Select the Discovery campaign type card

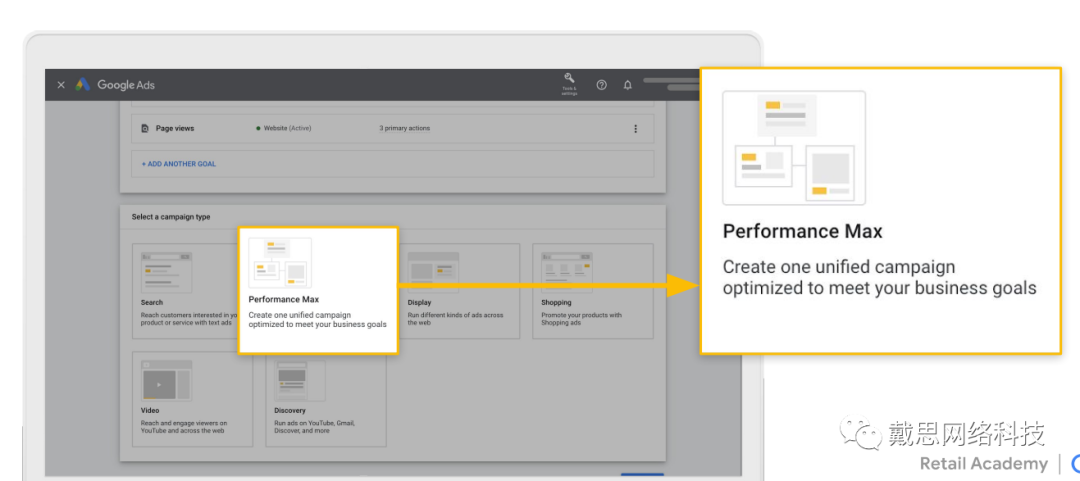pos(326,399)
